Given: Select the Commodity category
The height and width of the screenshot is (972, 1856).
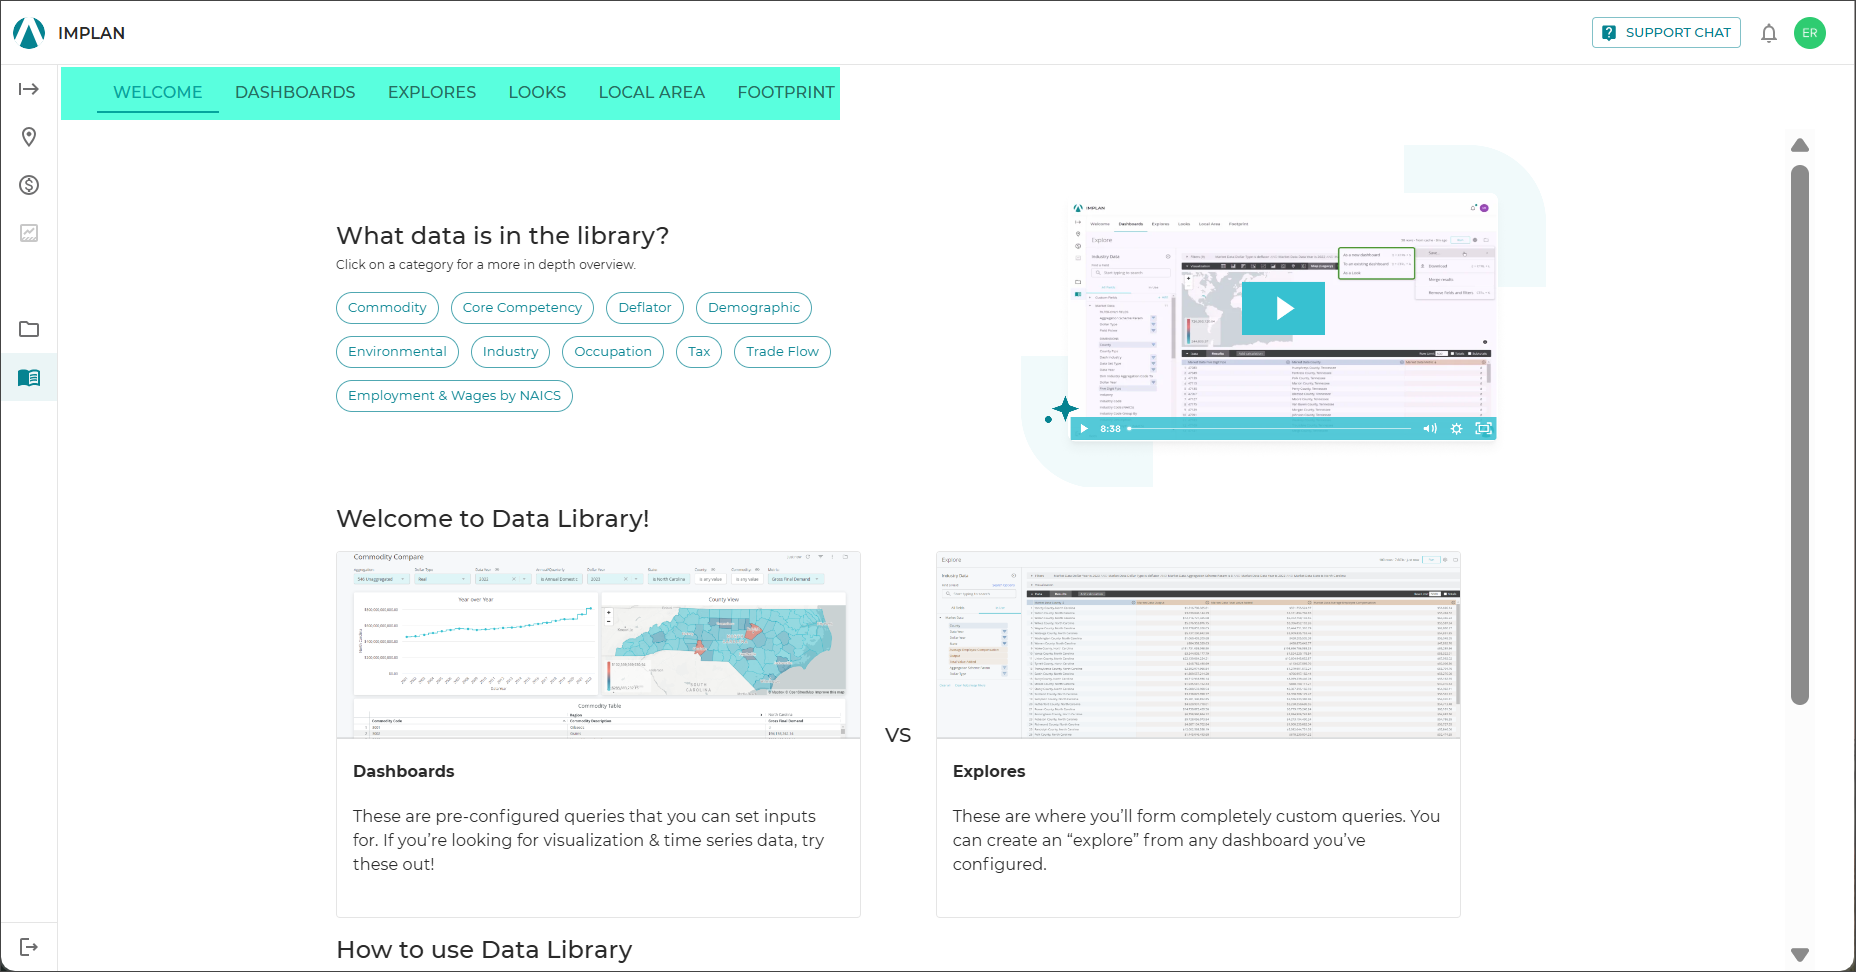Looking at the screenshot, I should [x=387, y=308].
